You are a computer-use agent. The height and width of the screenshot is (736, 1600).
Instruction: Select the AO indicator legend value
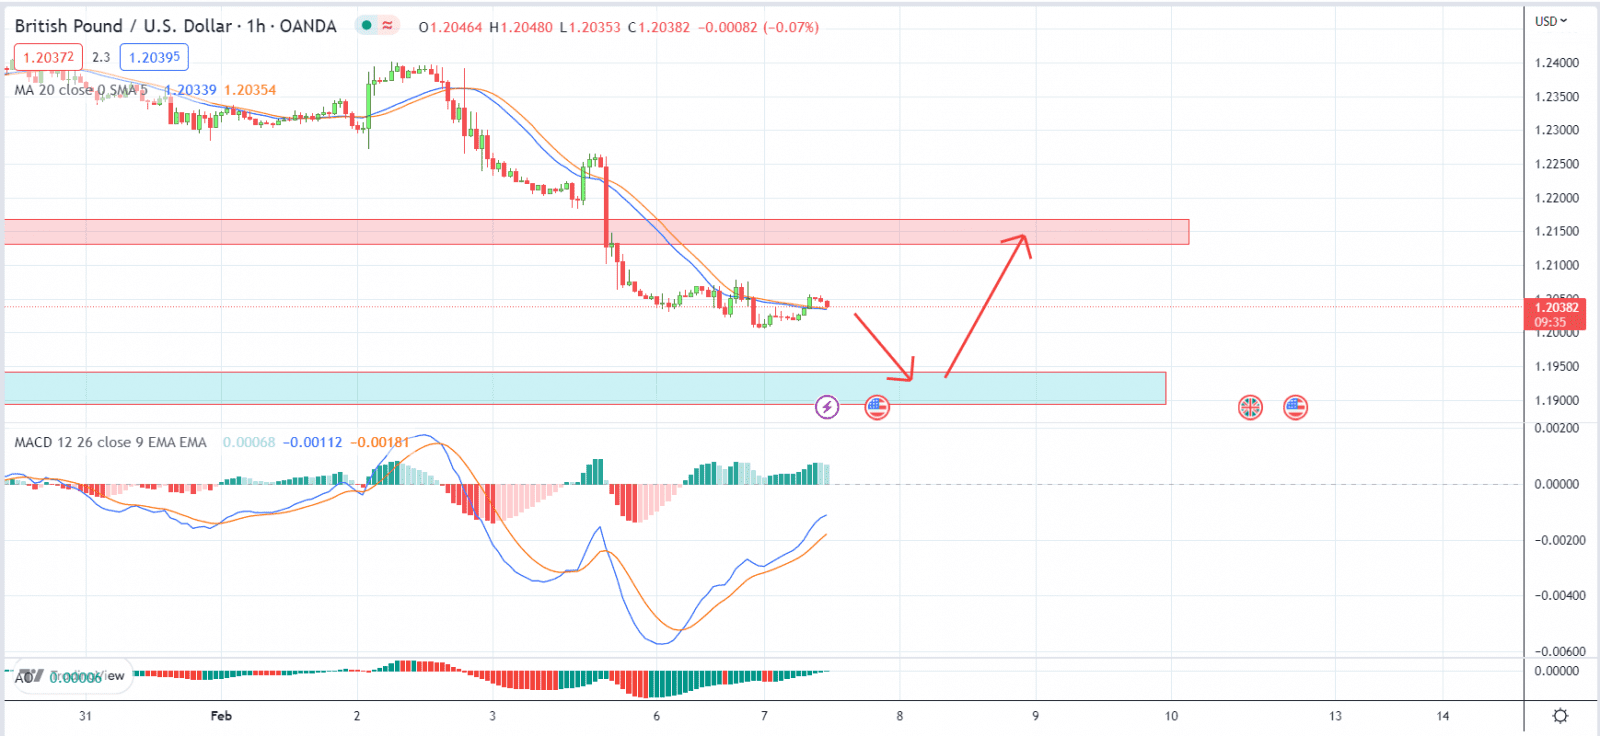click(76, 677)
